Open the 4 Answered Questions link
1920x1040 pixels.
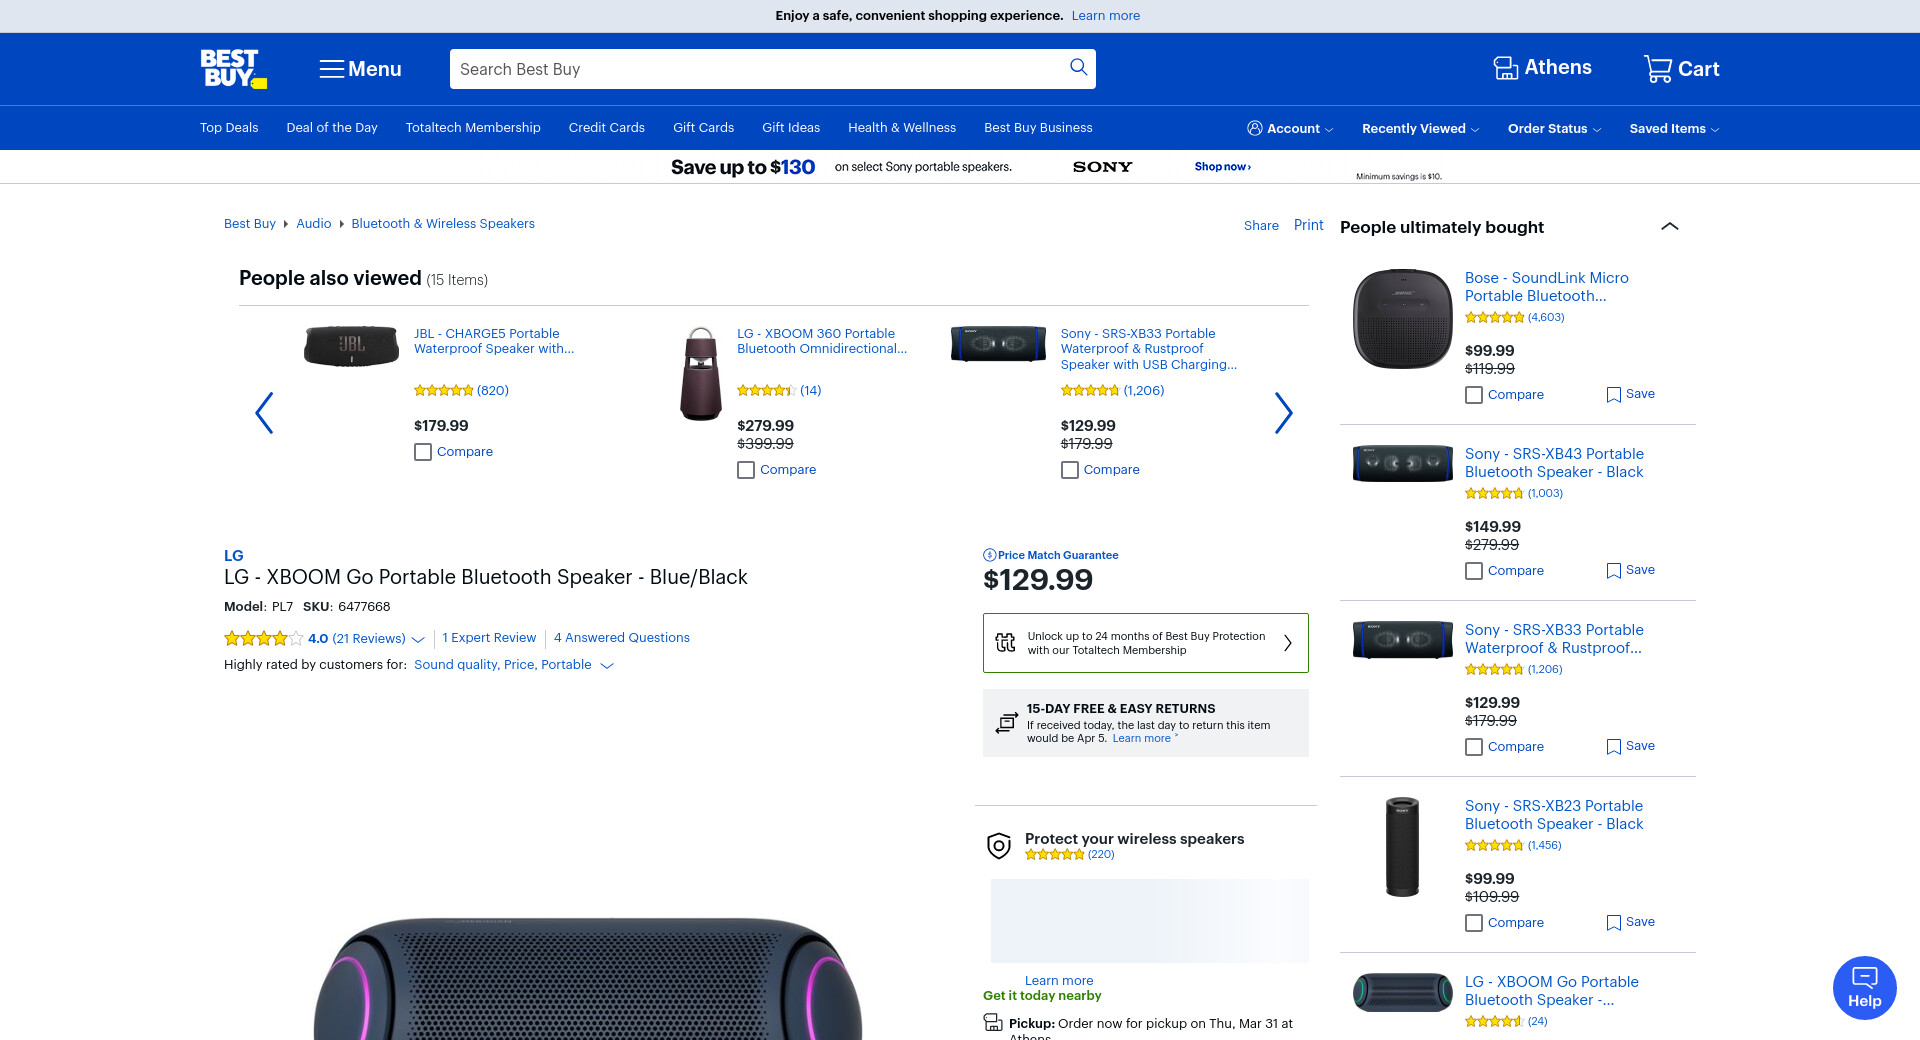(621, 638)
